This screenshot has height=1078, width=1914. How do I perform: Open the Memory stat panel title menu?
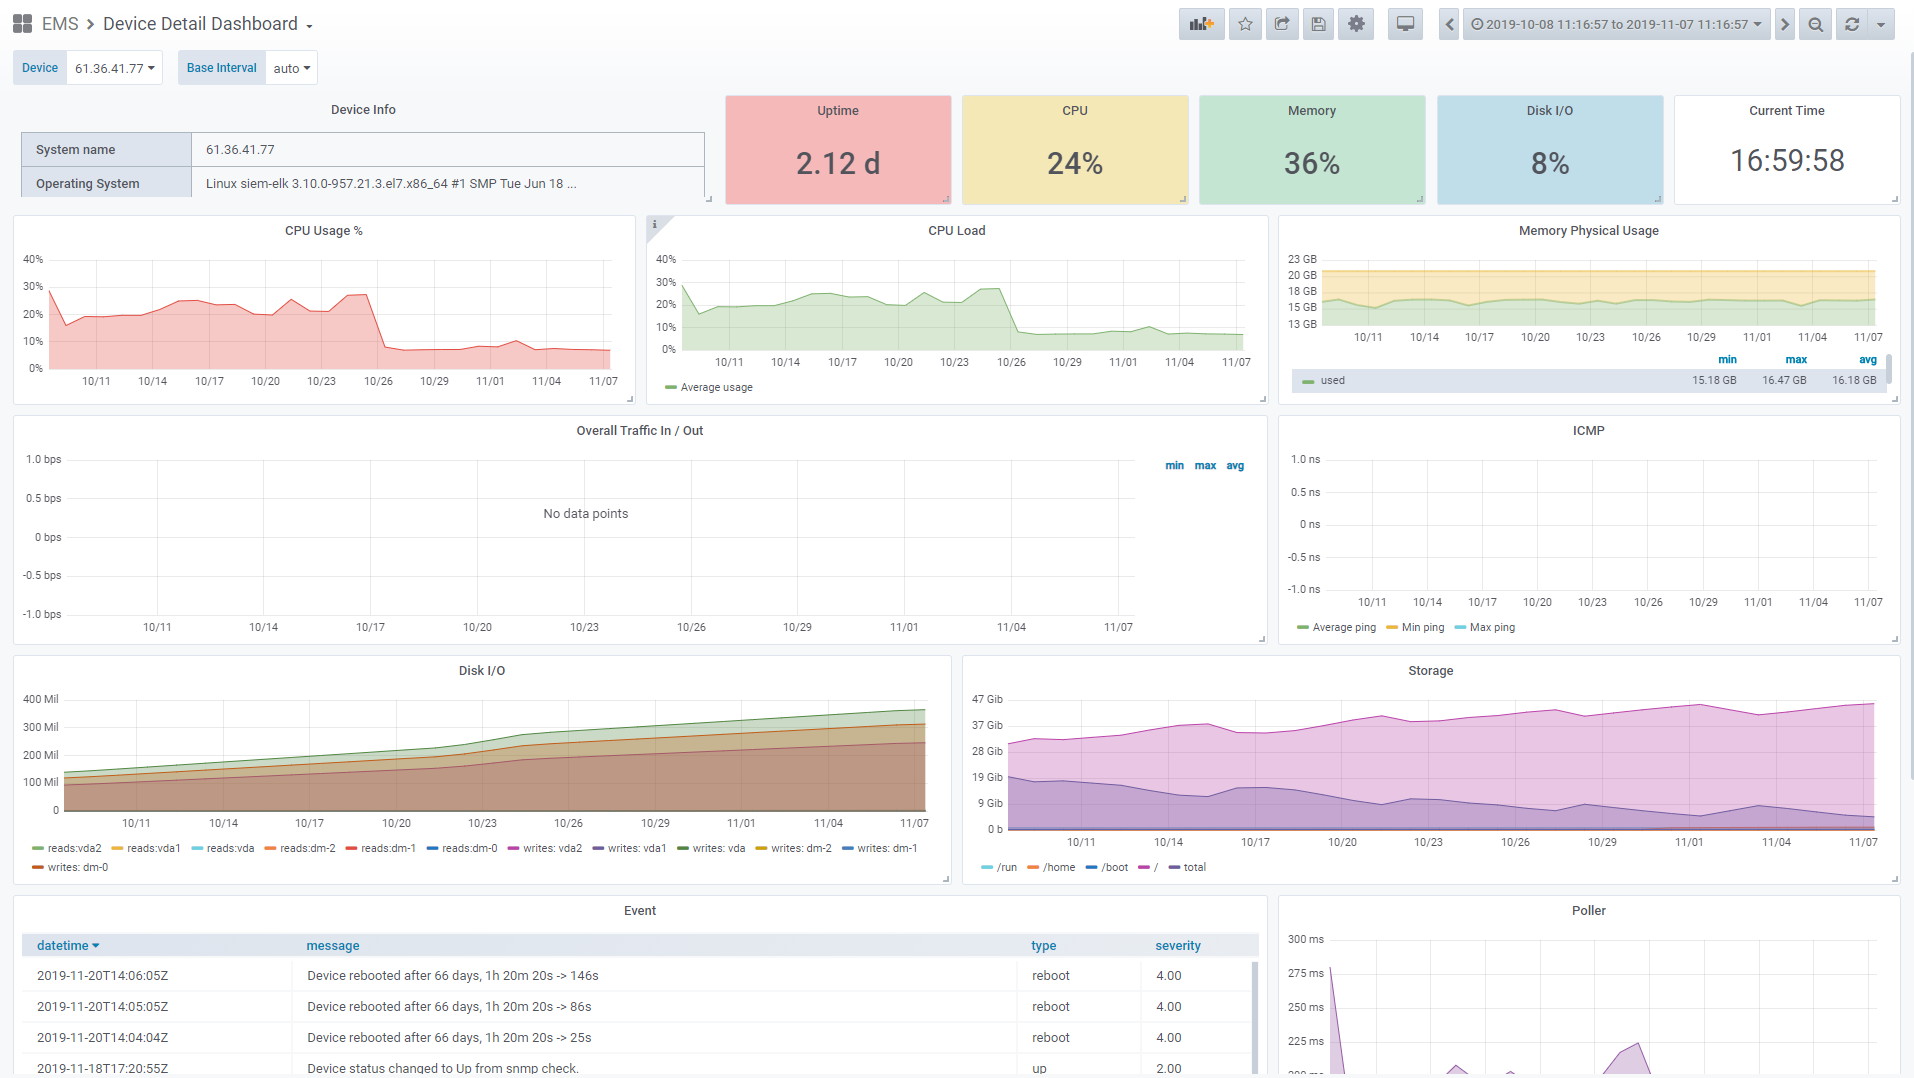1312,111
